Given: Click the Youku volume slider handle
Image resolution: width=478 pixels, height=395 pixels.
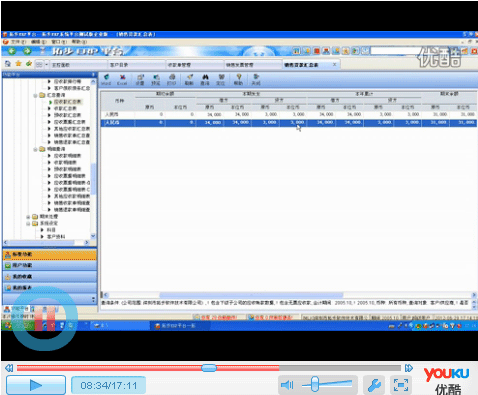Looking at the screenshot, I should [x=315, y=384].
